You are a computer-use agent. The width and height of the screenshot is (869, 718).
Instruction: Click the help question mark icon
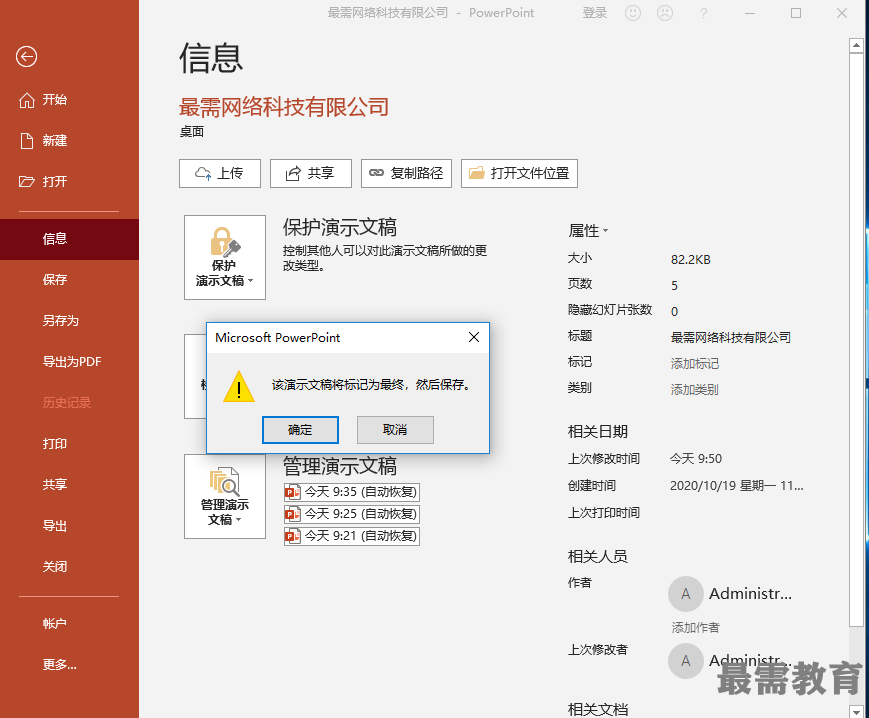703,13
